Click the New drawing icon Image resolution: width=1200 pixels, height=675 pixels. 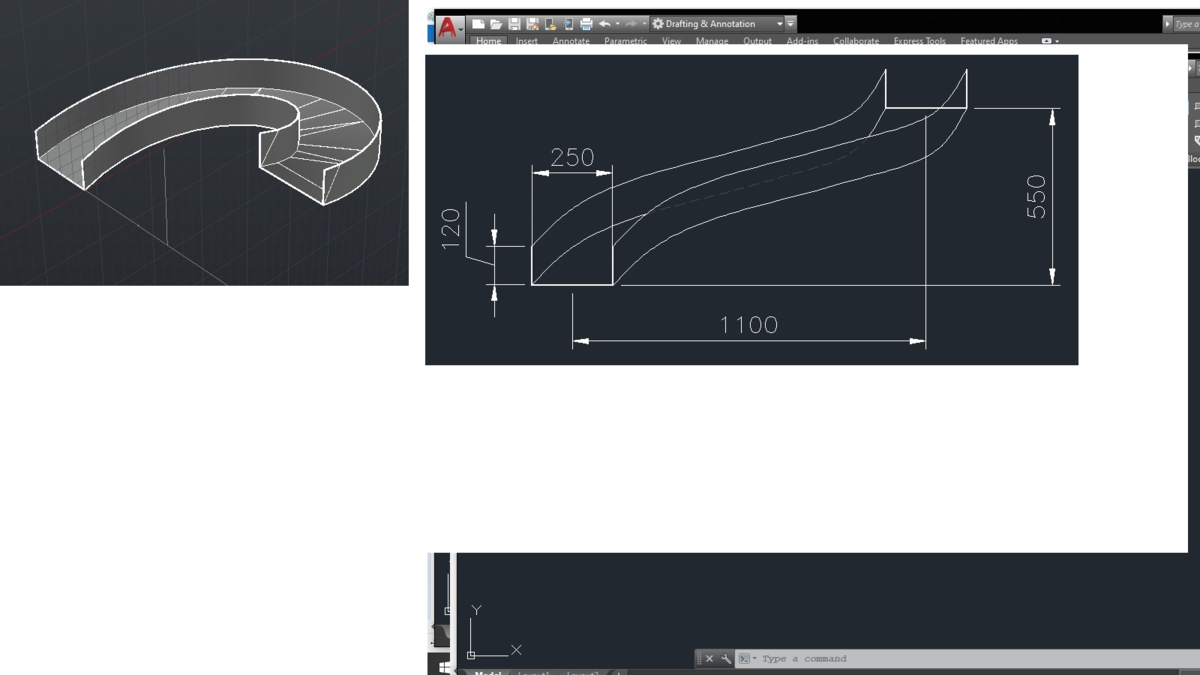[478, 24]
